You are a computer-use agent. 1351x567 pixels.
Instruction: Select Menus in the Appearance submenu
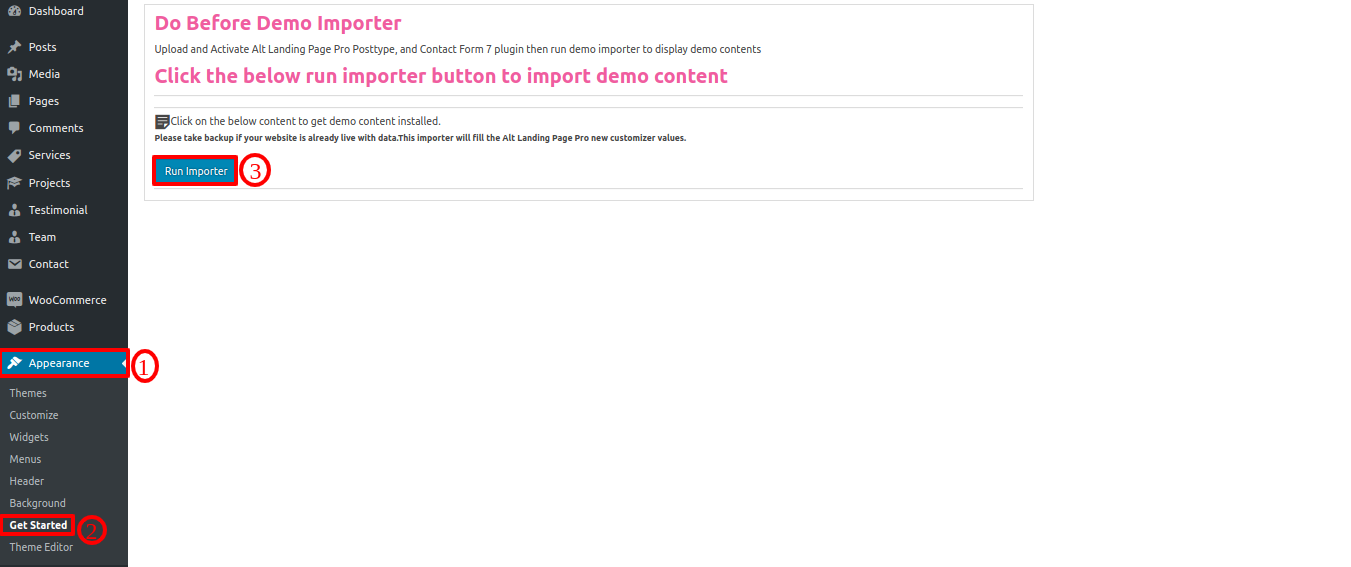click(26, 459)
